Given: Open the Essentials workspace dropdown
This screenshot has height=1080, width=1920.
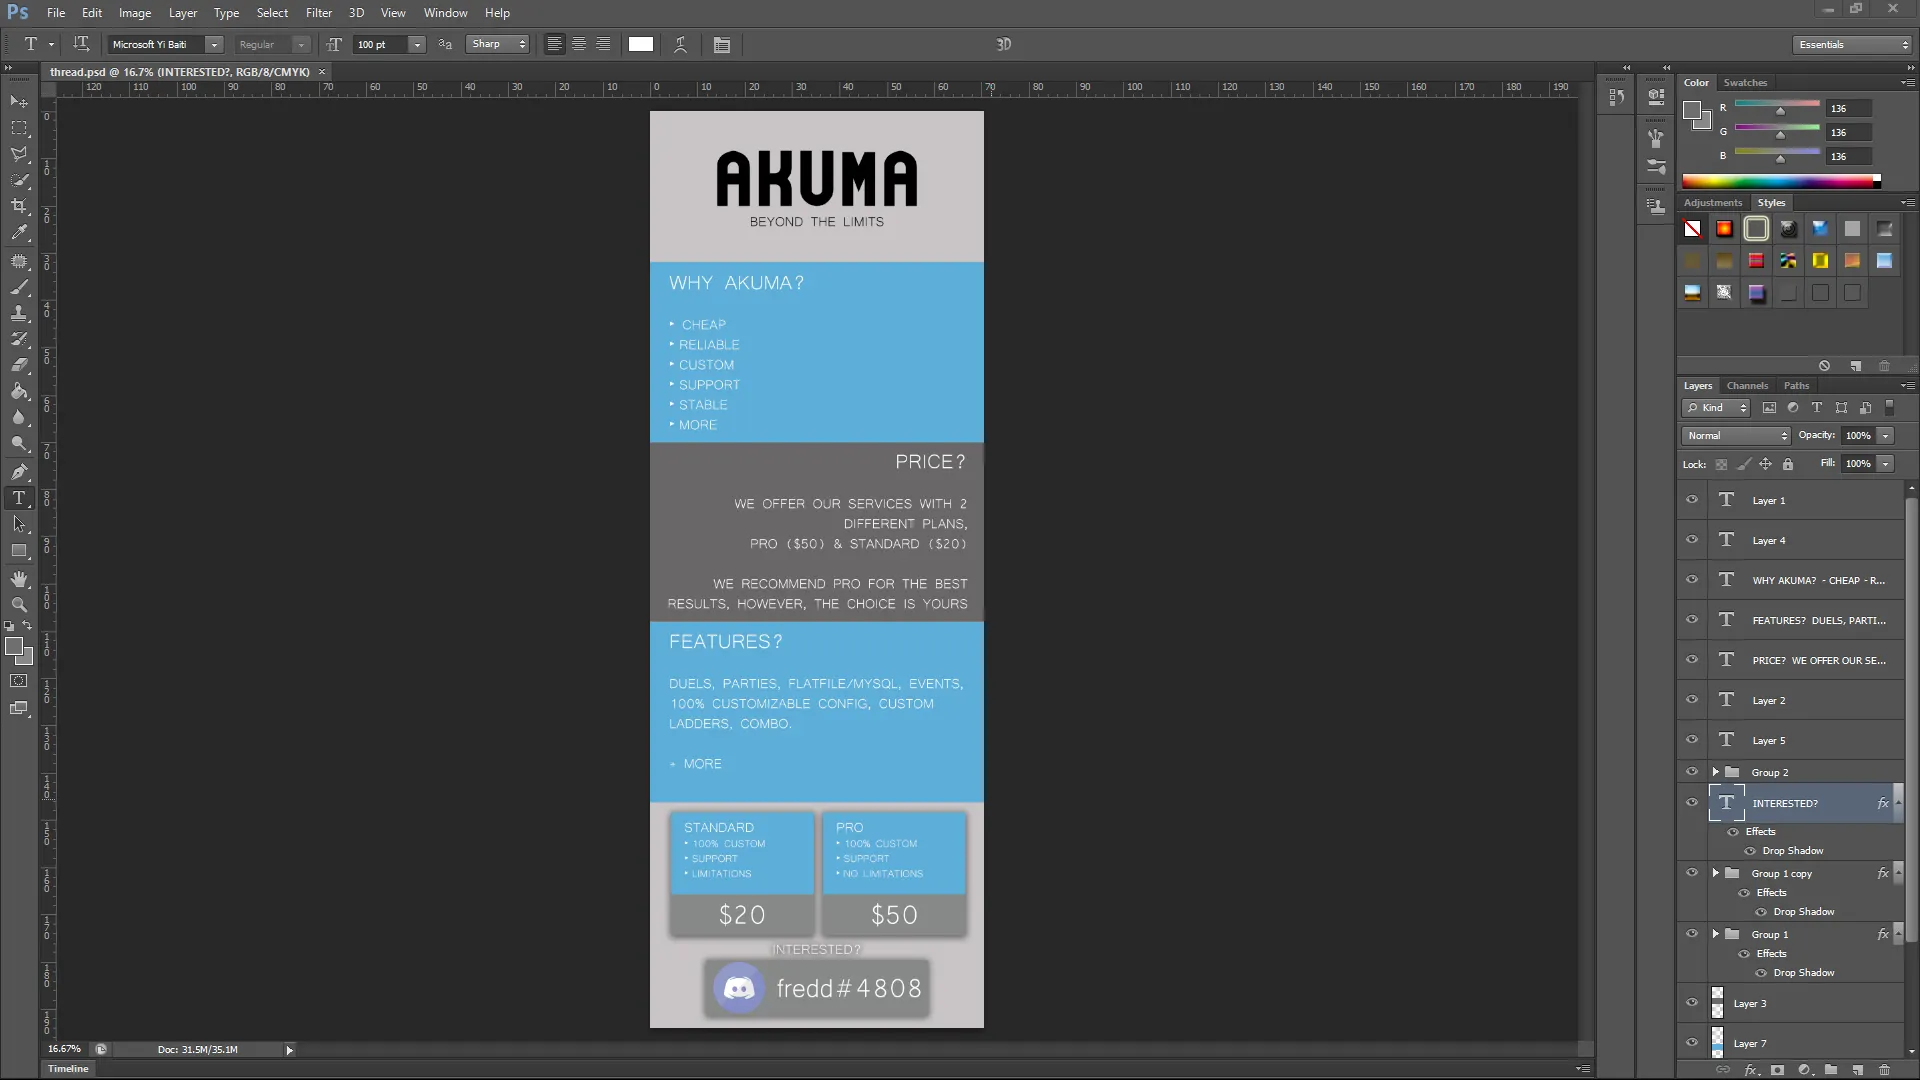Looking at the screenshot, I should pos(1852,44).
